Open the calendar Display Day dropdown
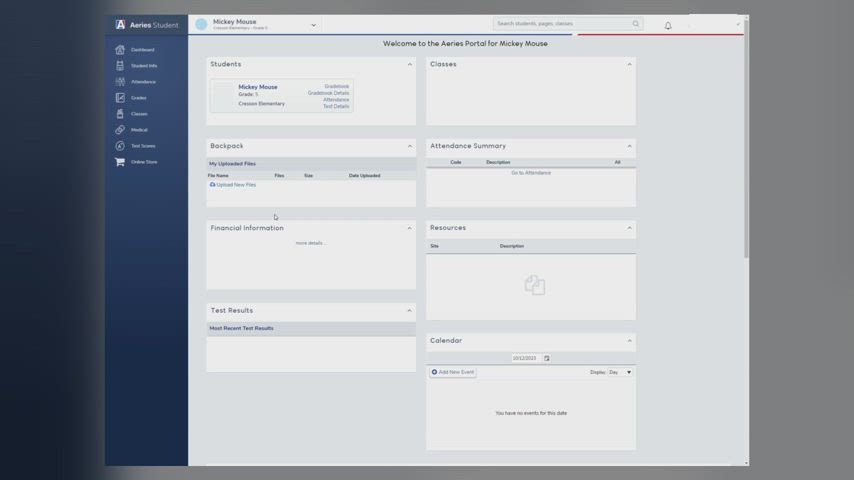Screen dimensions: 854x480 (x=620, y=372)
